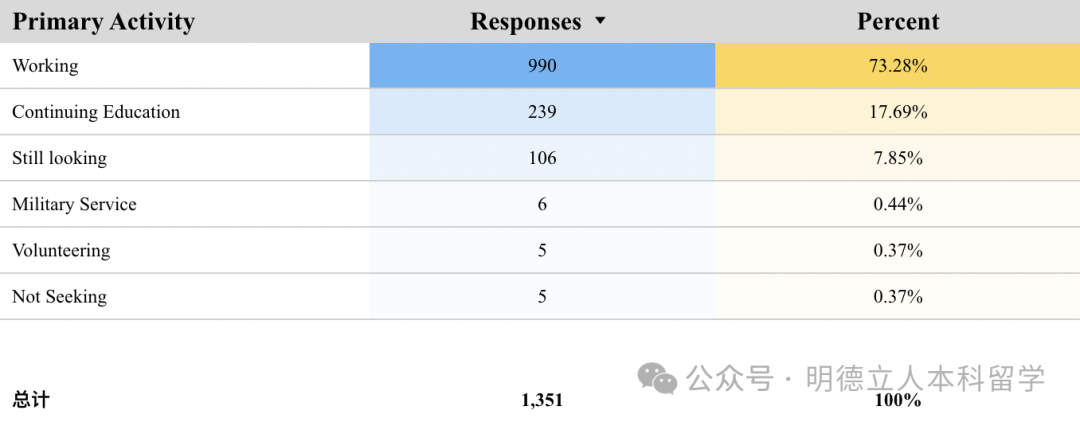Select the Primary Activity column header
1080x422 pixels.
(x=103, y=21)
